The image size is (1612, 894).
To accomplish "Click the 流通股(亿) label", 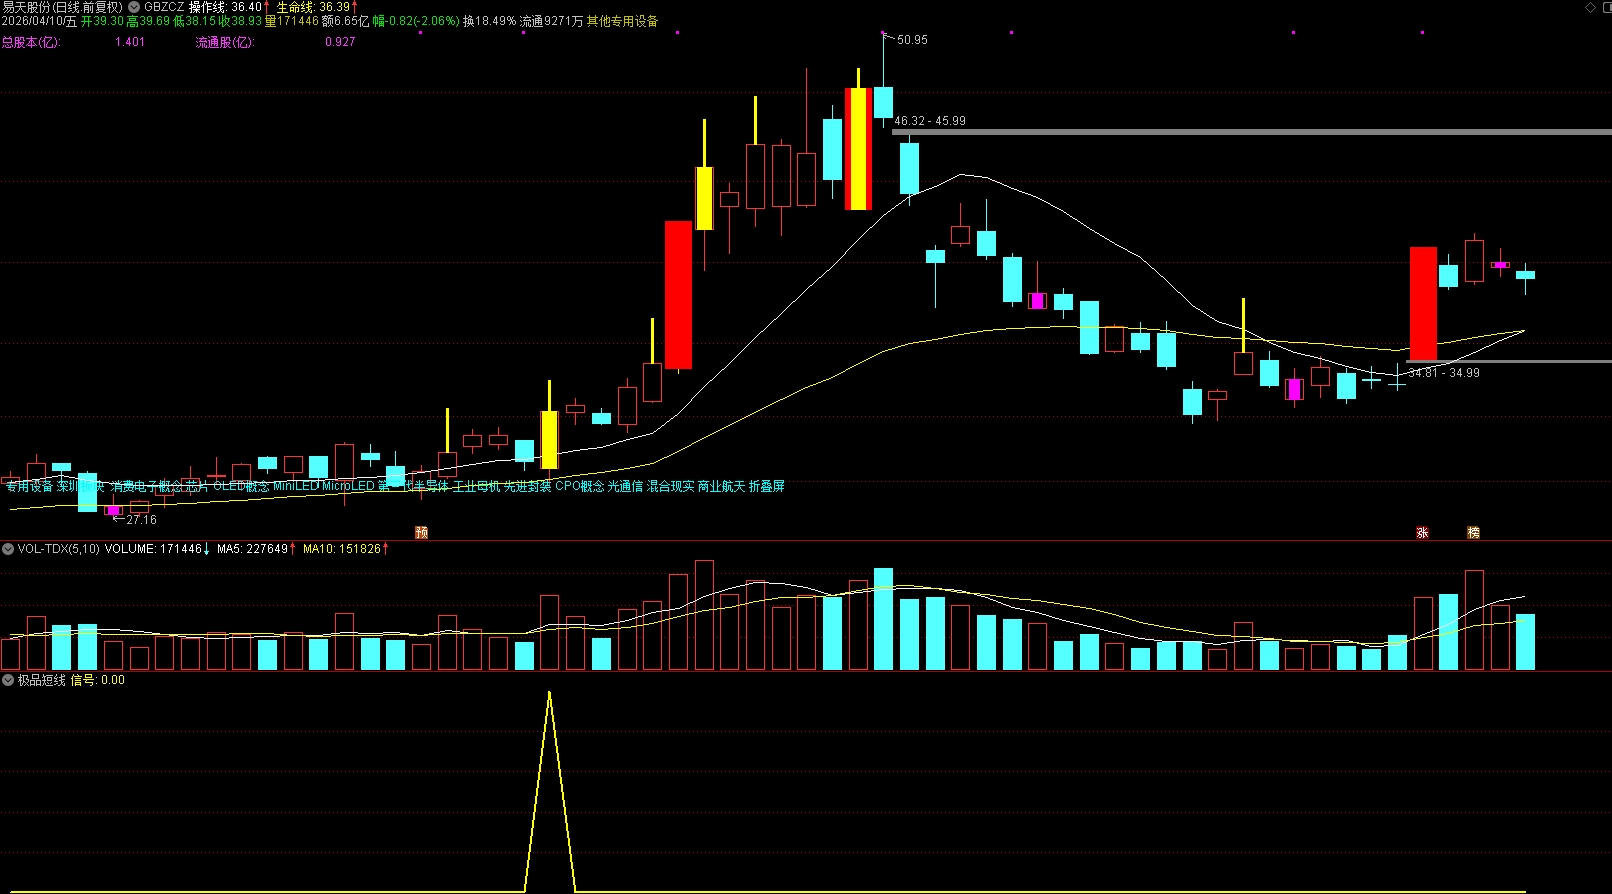I will [225, 42].
